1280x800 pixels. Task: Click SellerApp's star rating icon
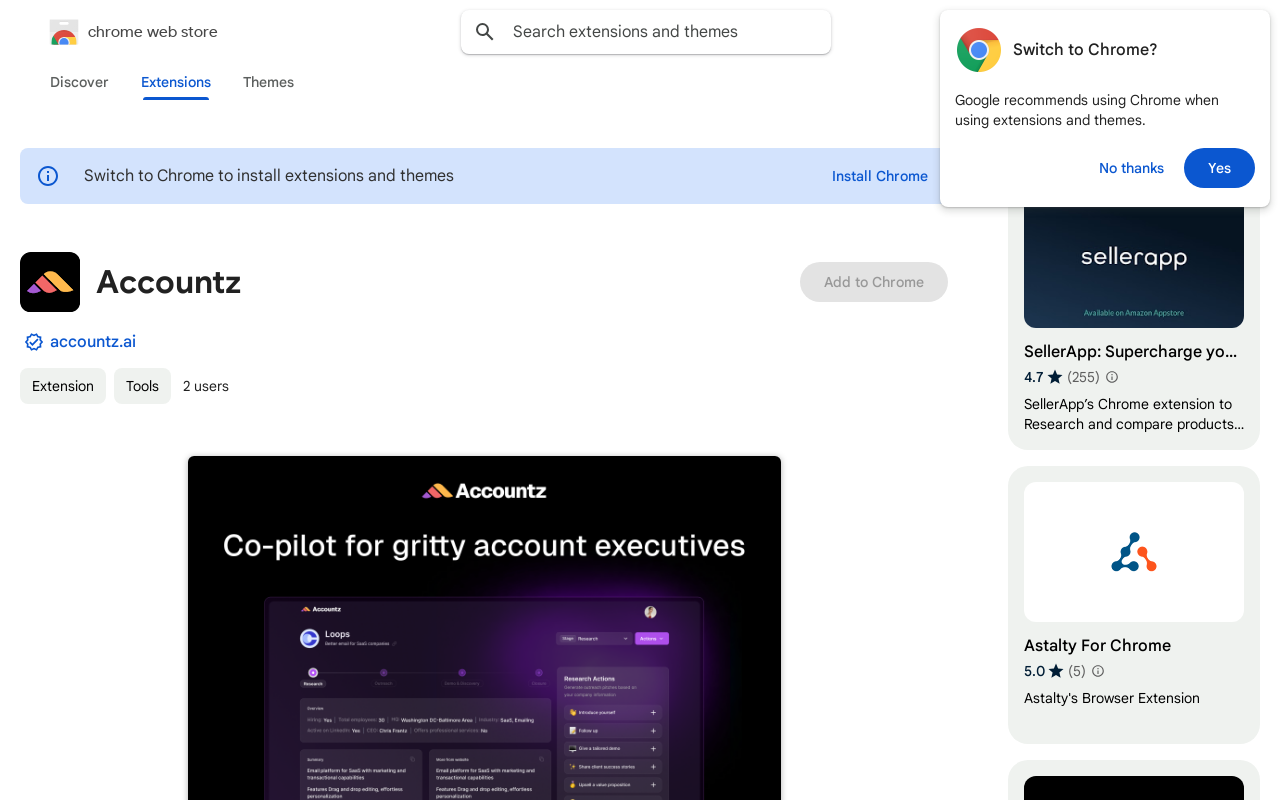click(1055, 377)
